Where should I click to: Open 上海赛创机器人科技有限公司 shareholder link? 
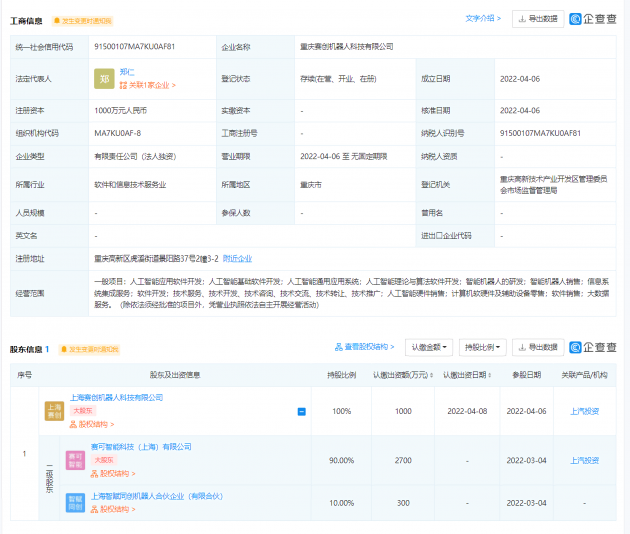point(117,398)
